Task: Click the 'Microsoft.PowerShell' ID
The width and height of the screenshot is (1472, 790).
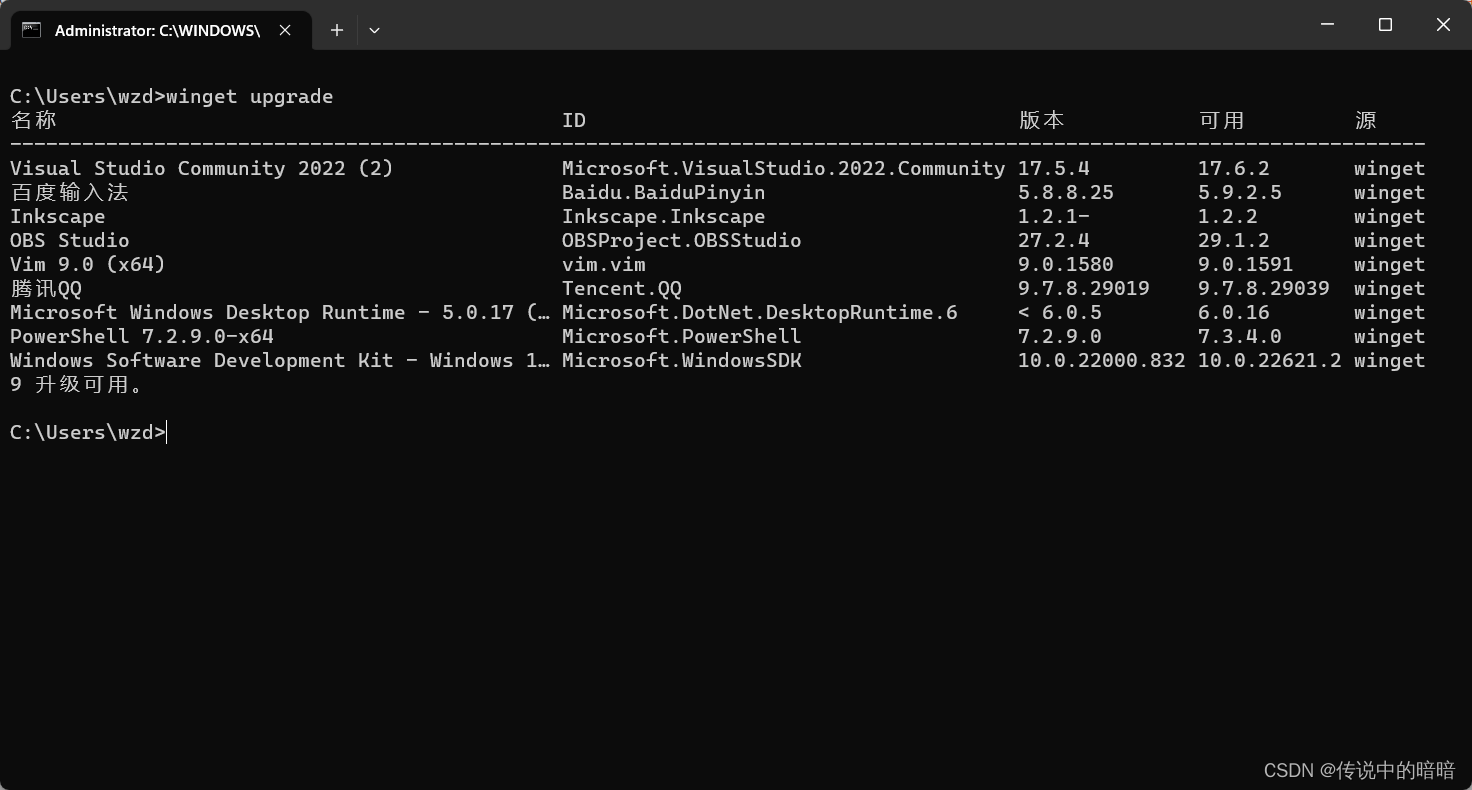Action: point(682,336)
